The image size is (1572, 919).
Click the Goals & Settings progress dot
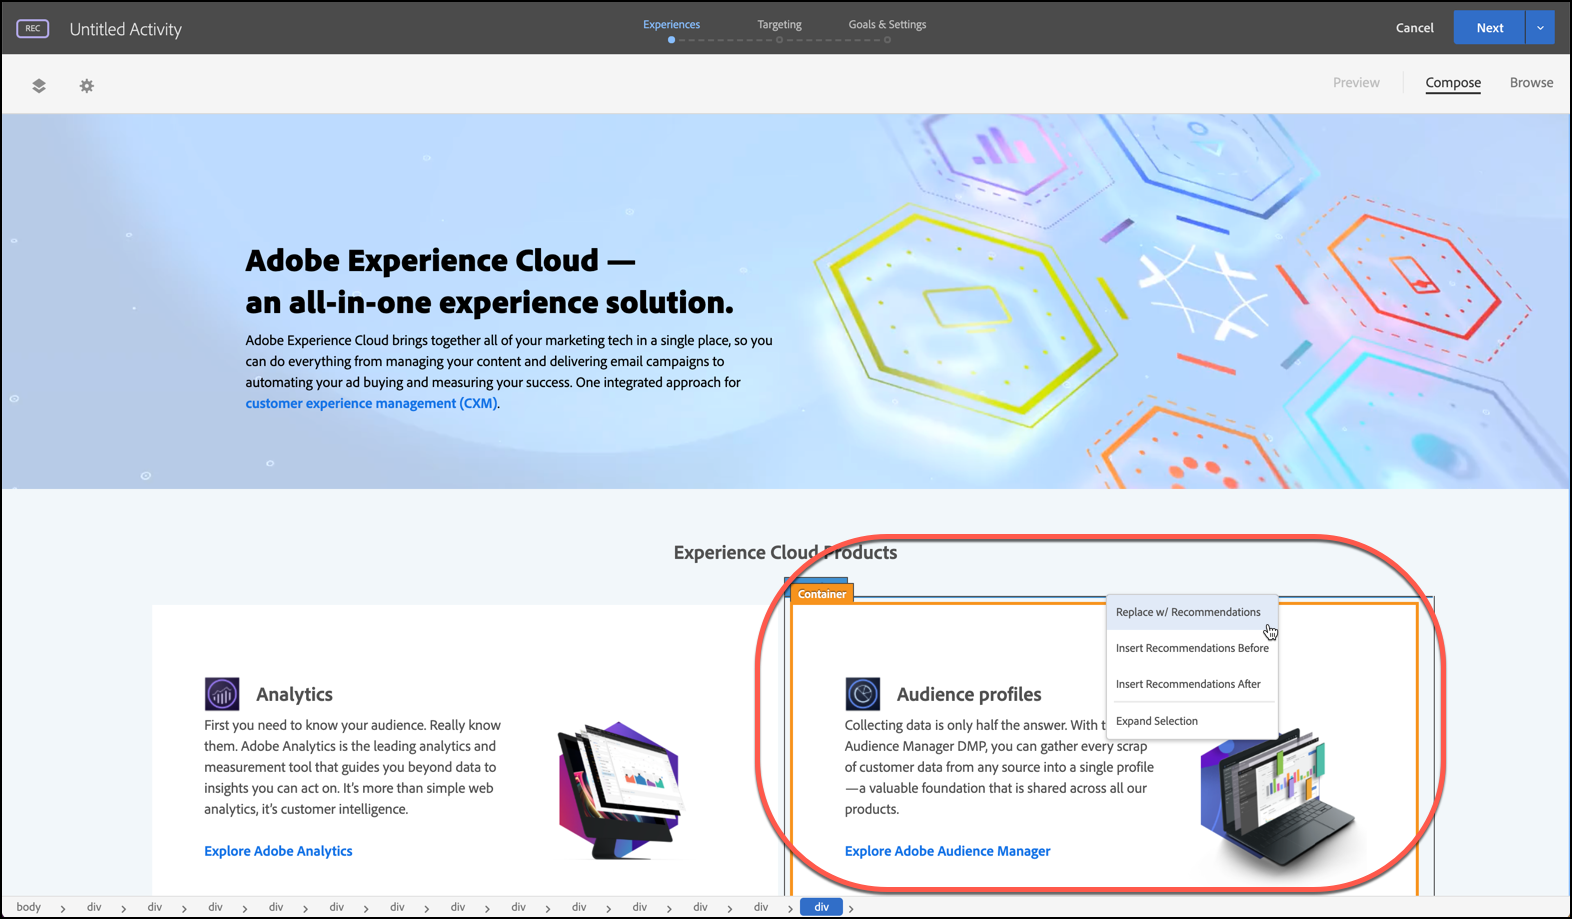point(887,40)
